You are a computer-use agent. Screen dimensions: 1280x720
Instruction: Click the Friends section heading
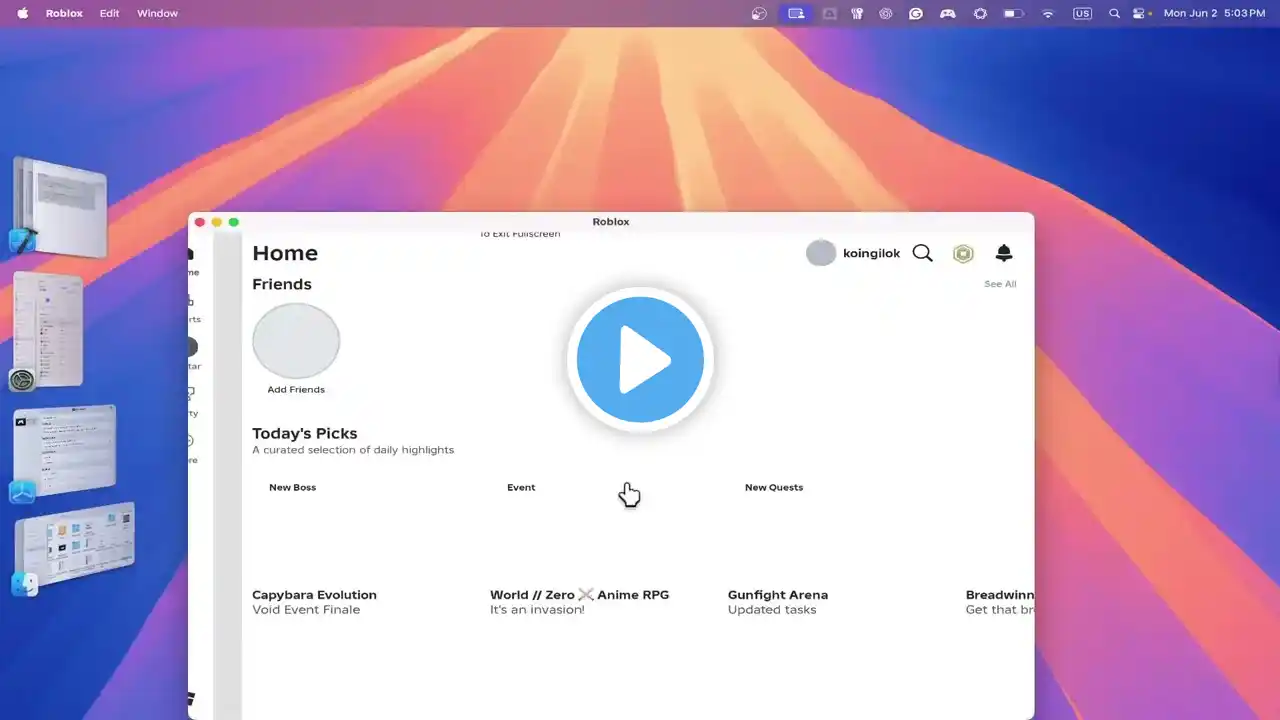282,284
